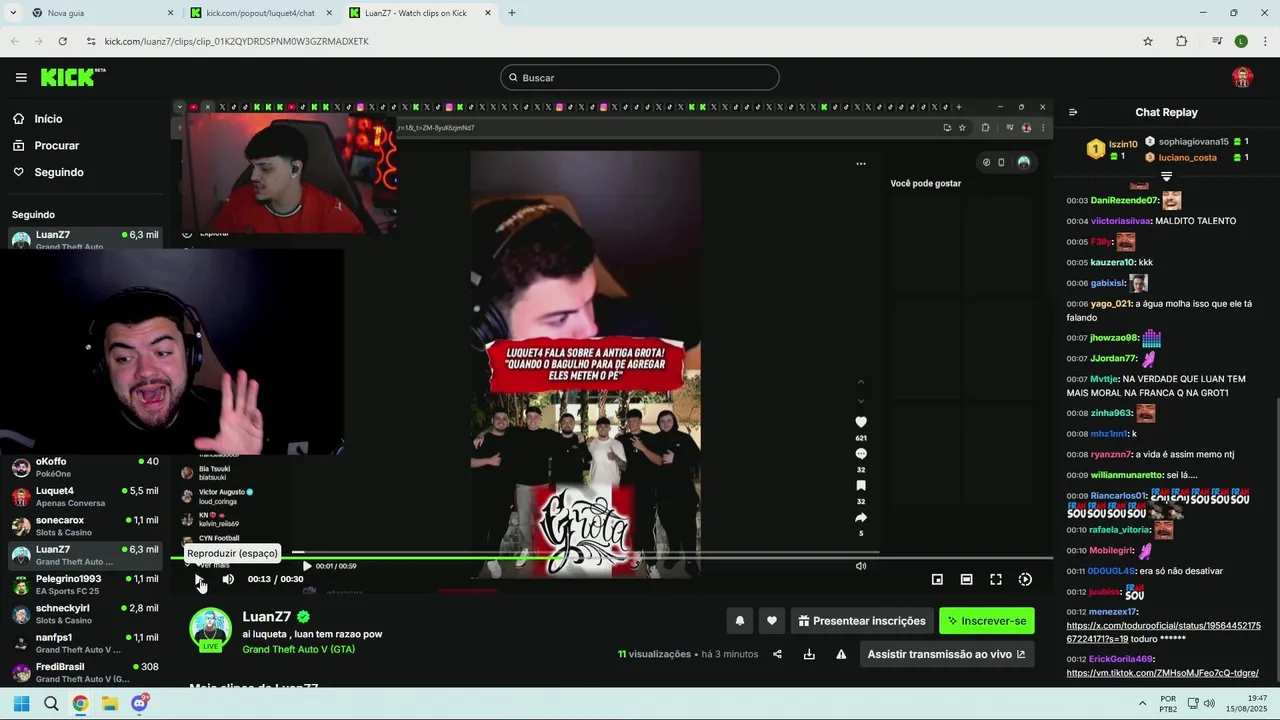Image resolution: width=1280 pixels, height=720 pixels.
Task: Play the clip with Reproduzir button
Action: [x=199, y=579]
